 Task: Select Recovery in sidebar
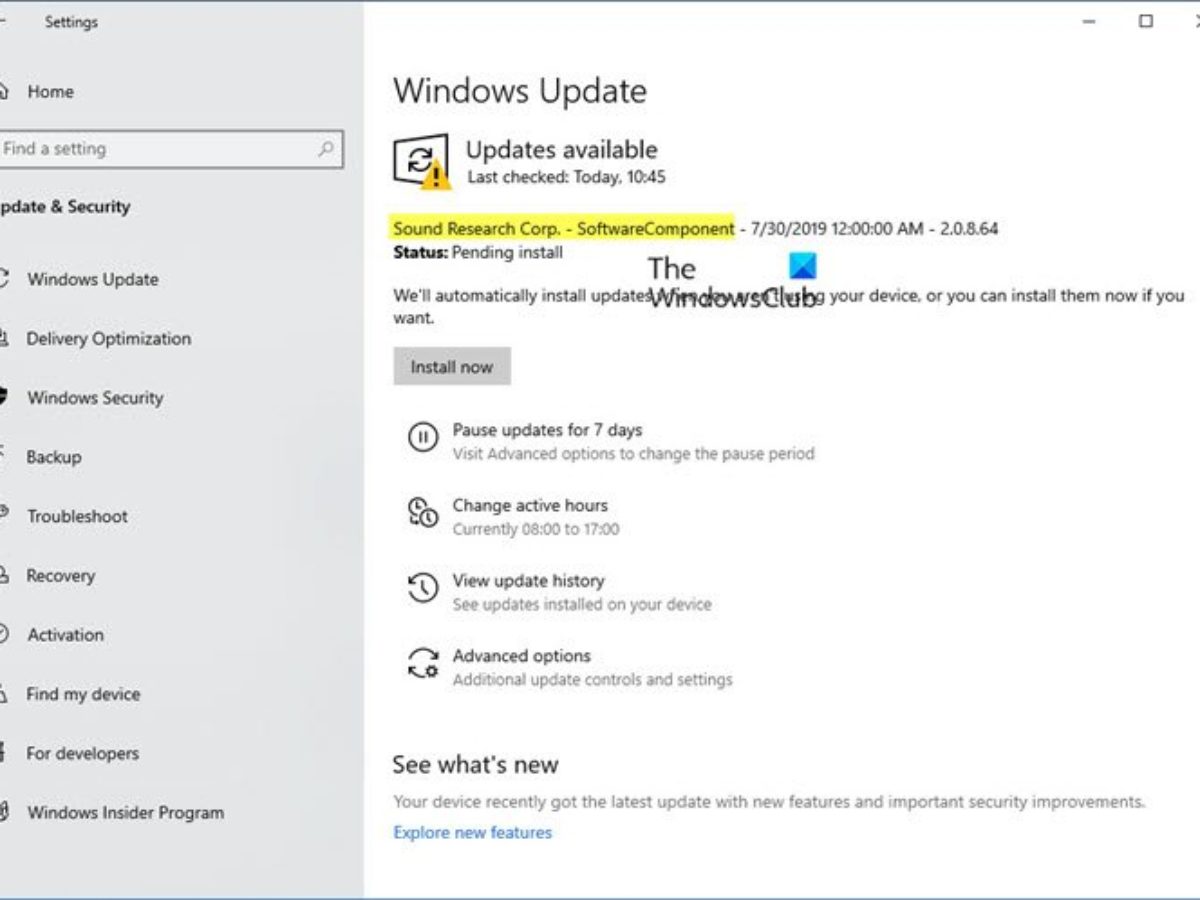click(60, 576)
